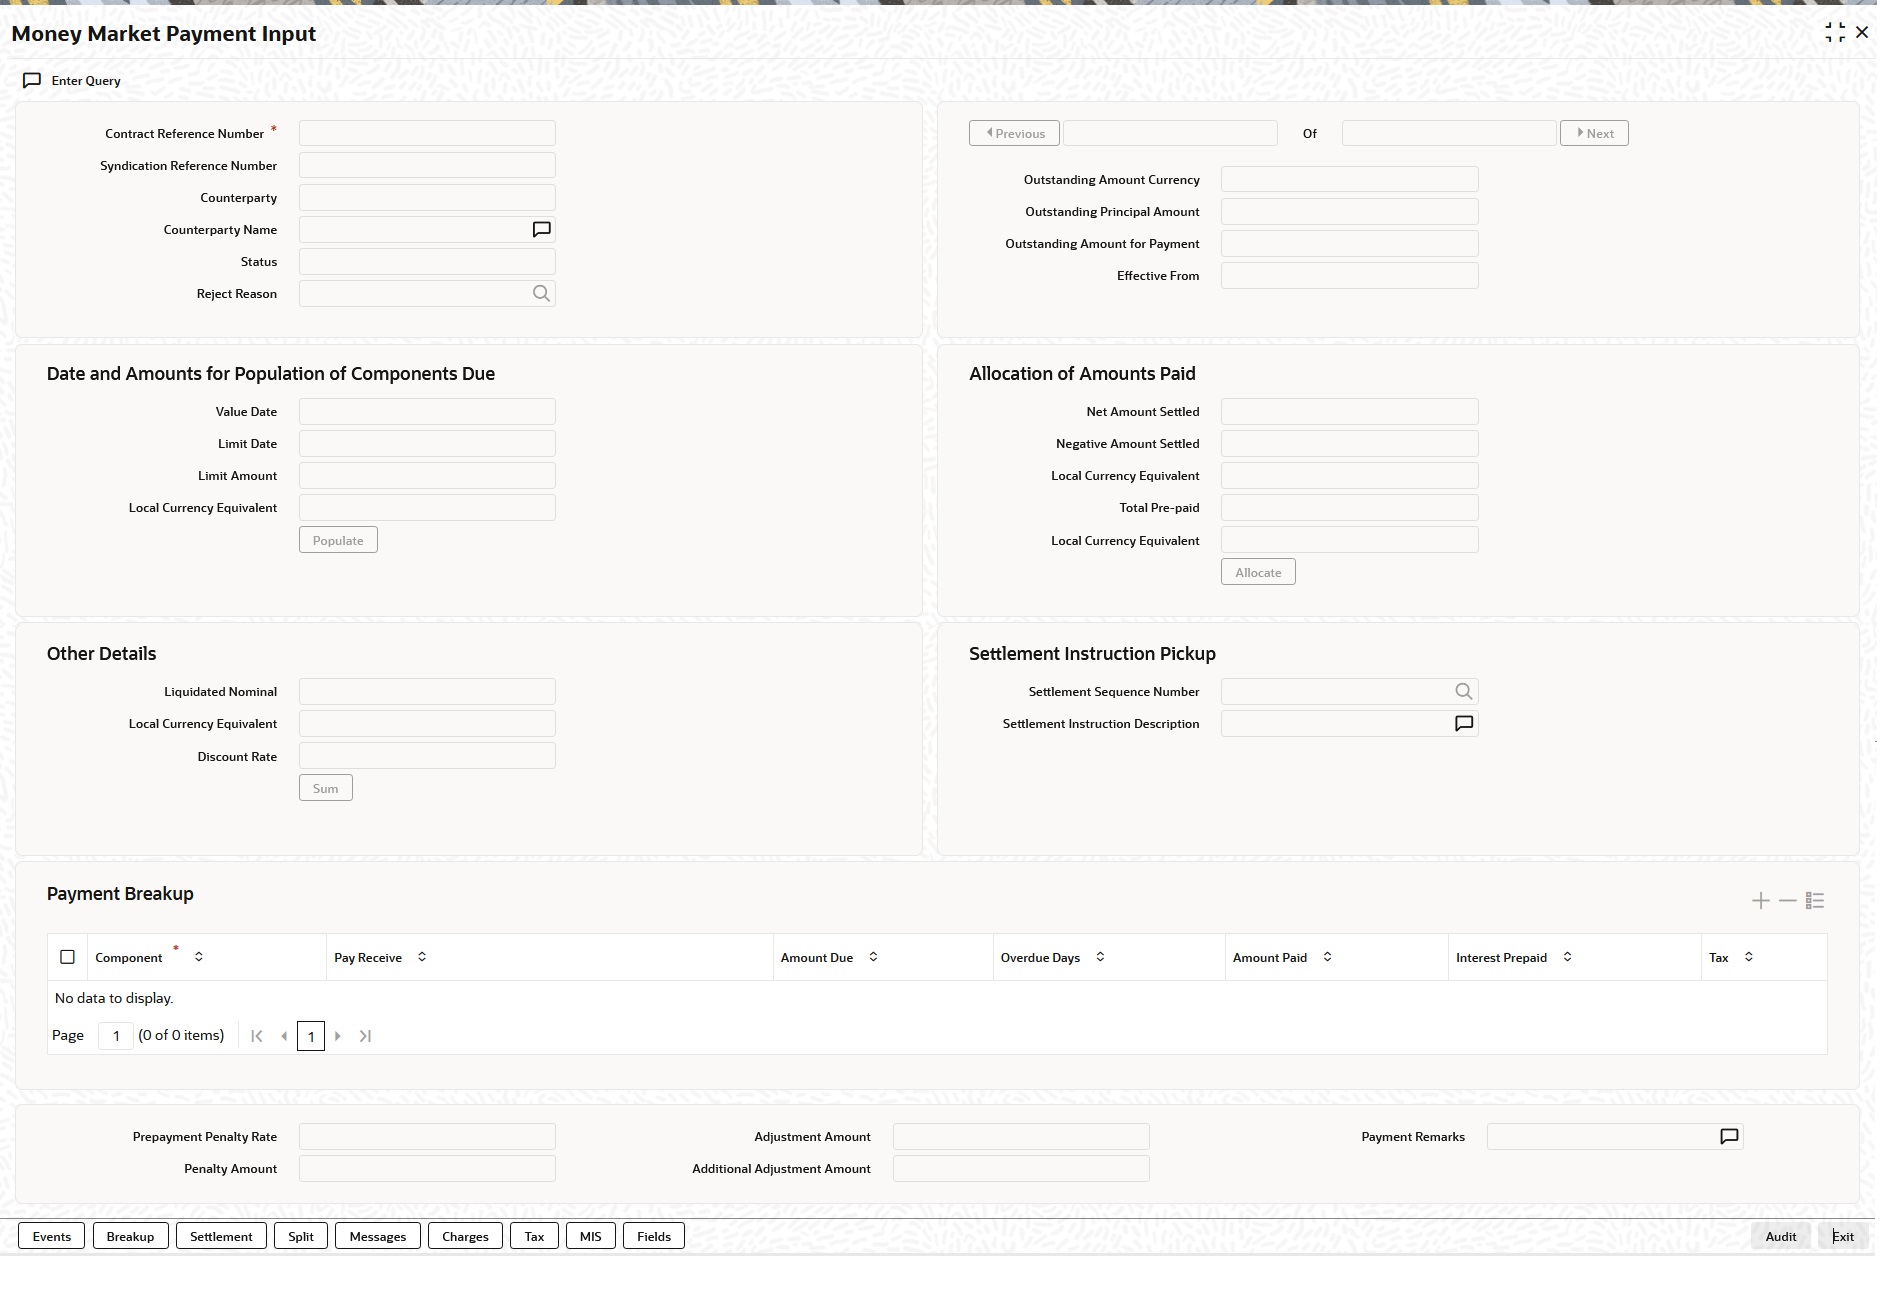Click the Populate button
The image size is (1880, 1308).
pos(338,540)
